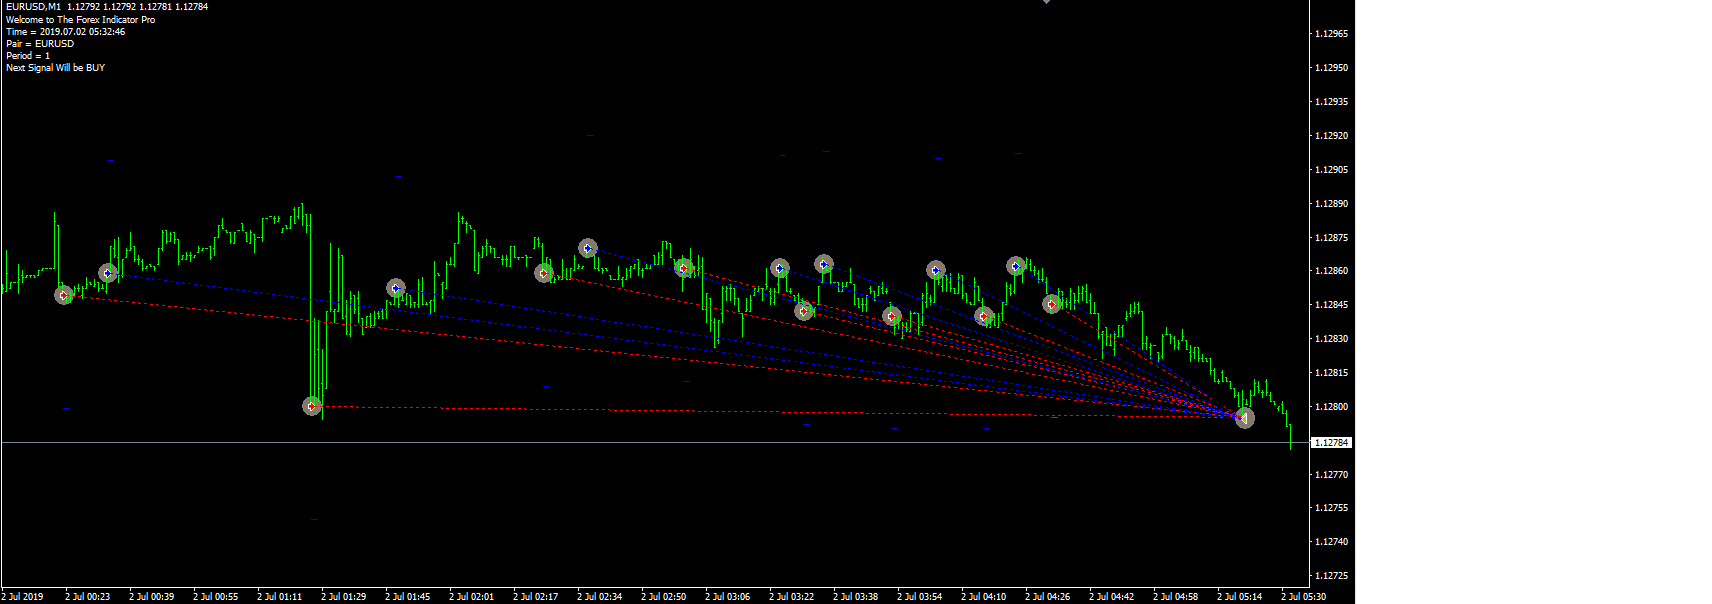
Task: Click the '2 Jul 02:01' time axis label
Action: [471, 597]
